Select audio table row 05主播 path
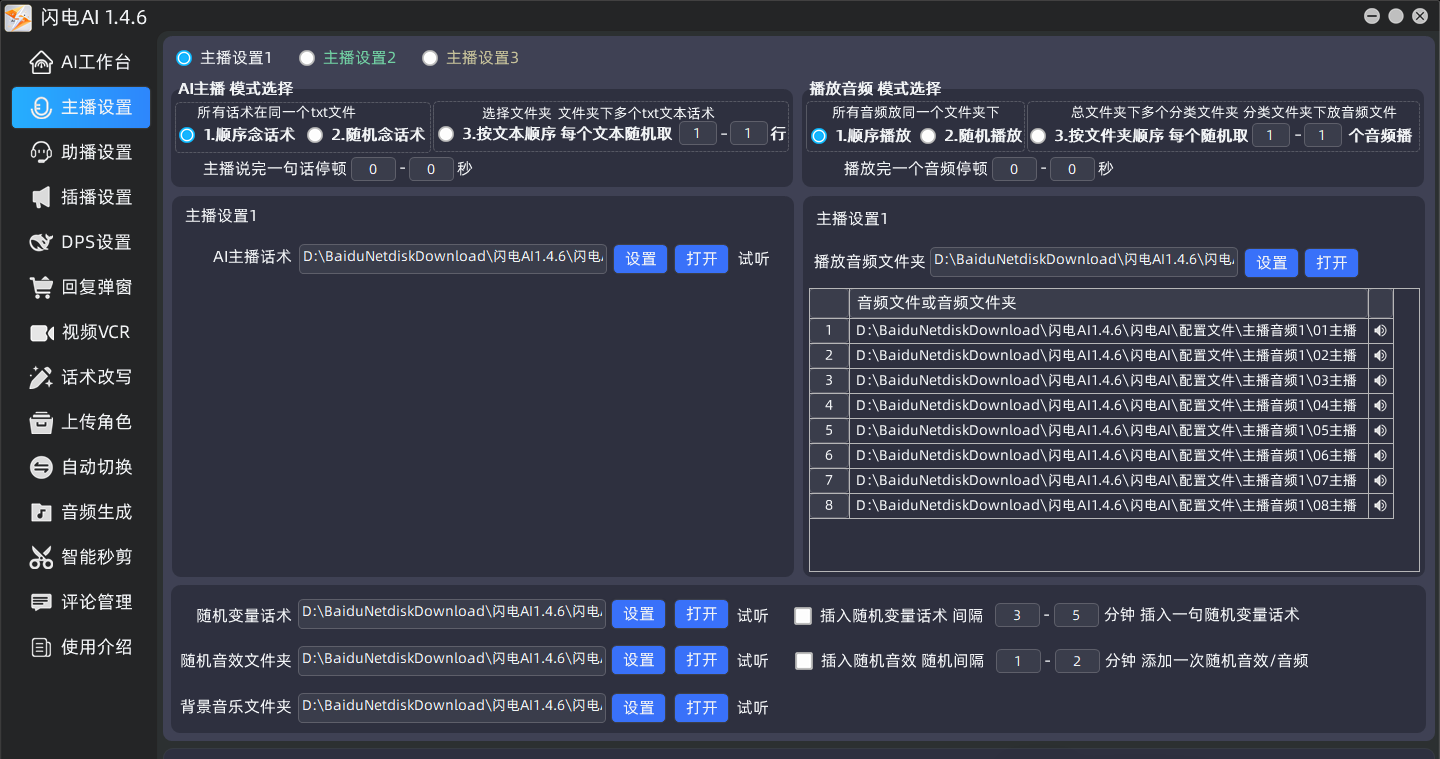Screen dimensions: 1440x759 (1108, 430)
